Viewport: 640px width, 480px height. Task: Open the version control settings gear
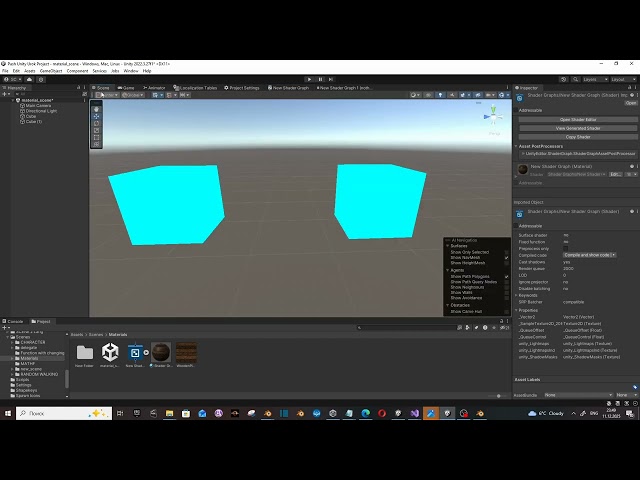[x=42, y=79]
